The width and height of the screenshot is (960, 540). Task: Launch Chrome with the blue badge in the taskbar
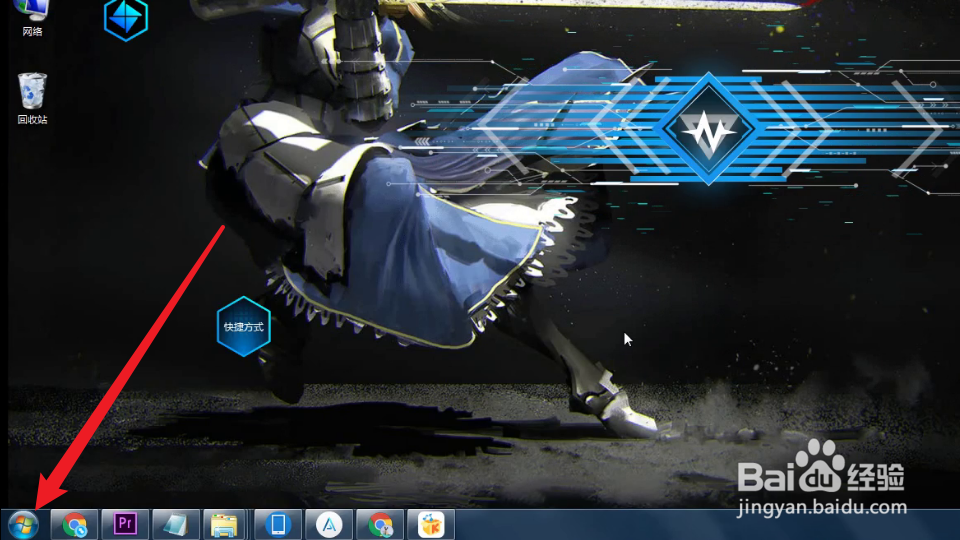pyautogui.click(x=74, y=525)
